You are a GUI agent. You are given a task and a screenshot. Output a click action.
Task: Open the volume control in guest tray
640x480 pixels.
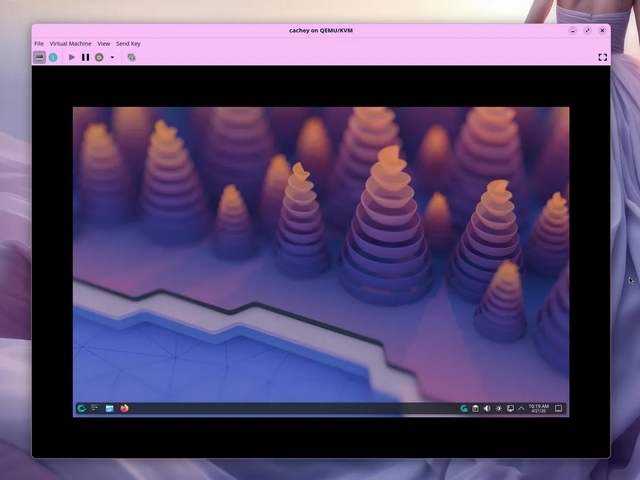click(x=487, y=408)
